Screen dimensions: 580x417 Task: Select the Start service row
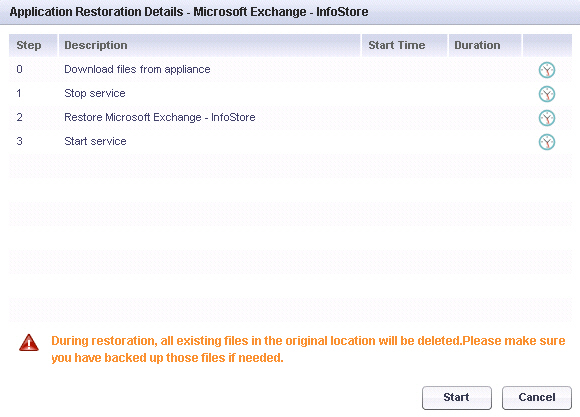click(290, 141)
